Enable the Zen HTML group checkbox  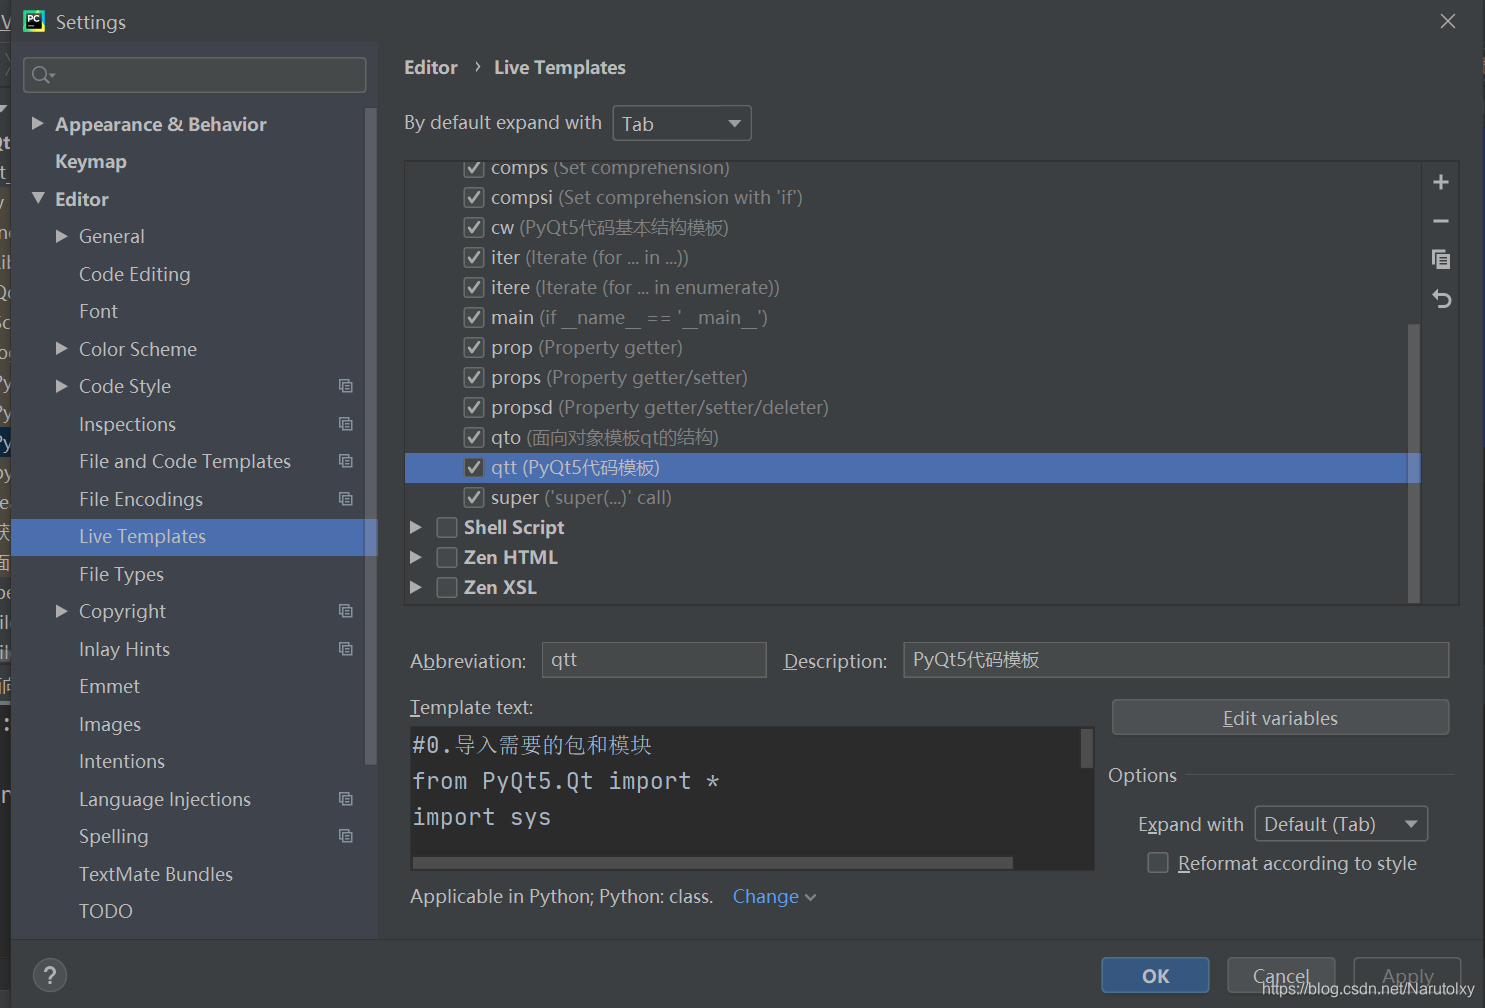[447, 557]
